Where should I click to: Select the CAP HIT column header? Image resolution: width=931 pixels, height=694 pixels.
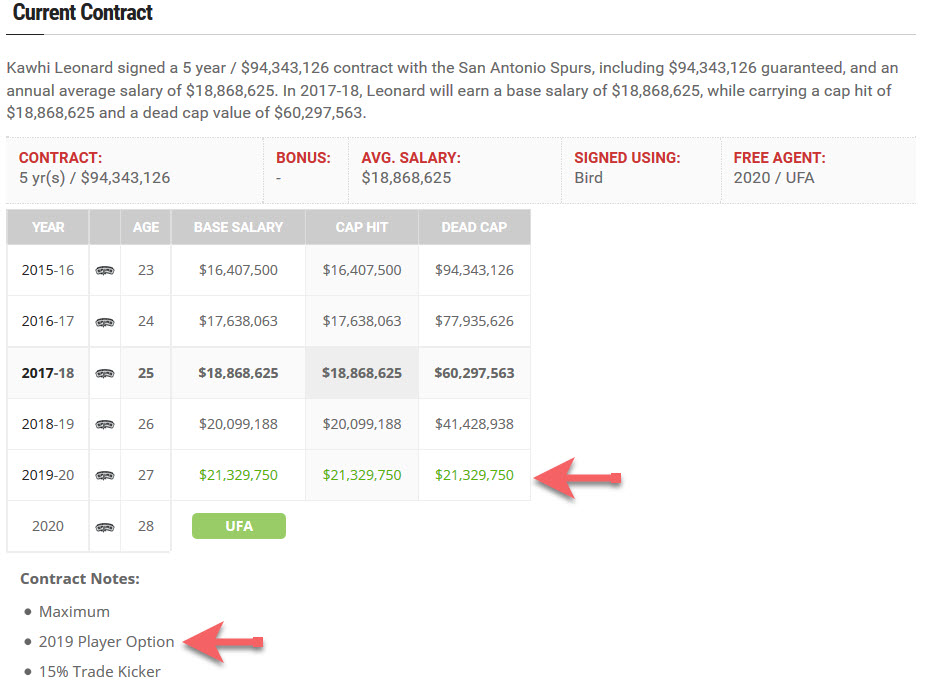pos(362,227)
